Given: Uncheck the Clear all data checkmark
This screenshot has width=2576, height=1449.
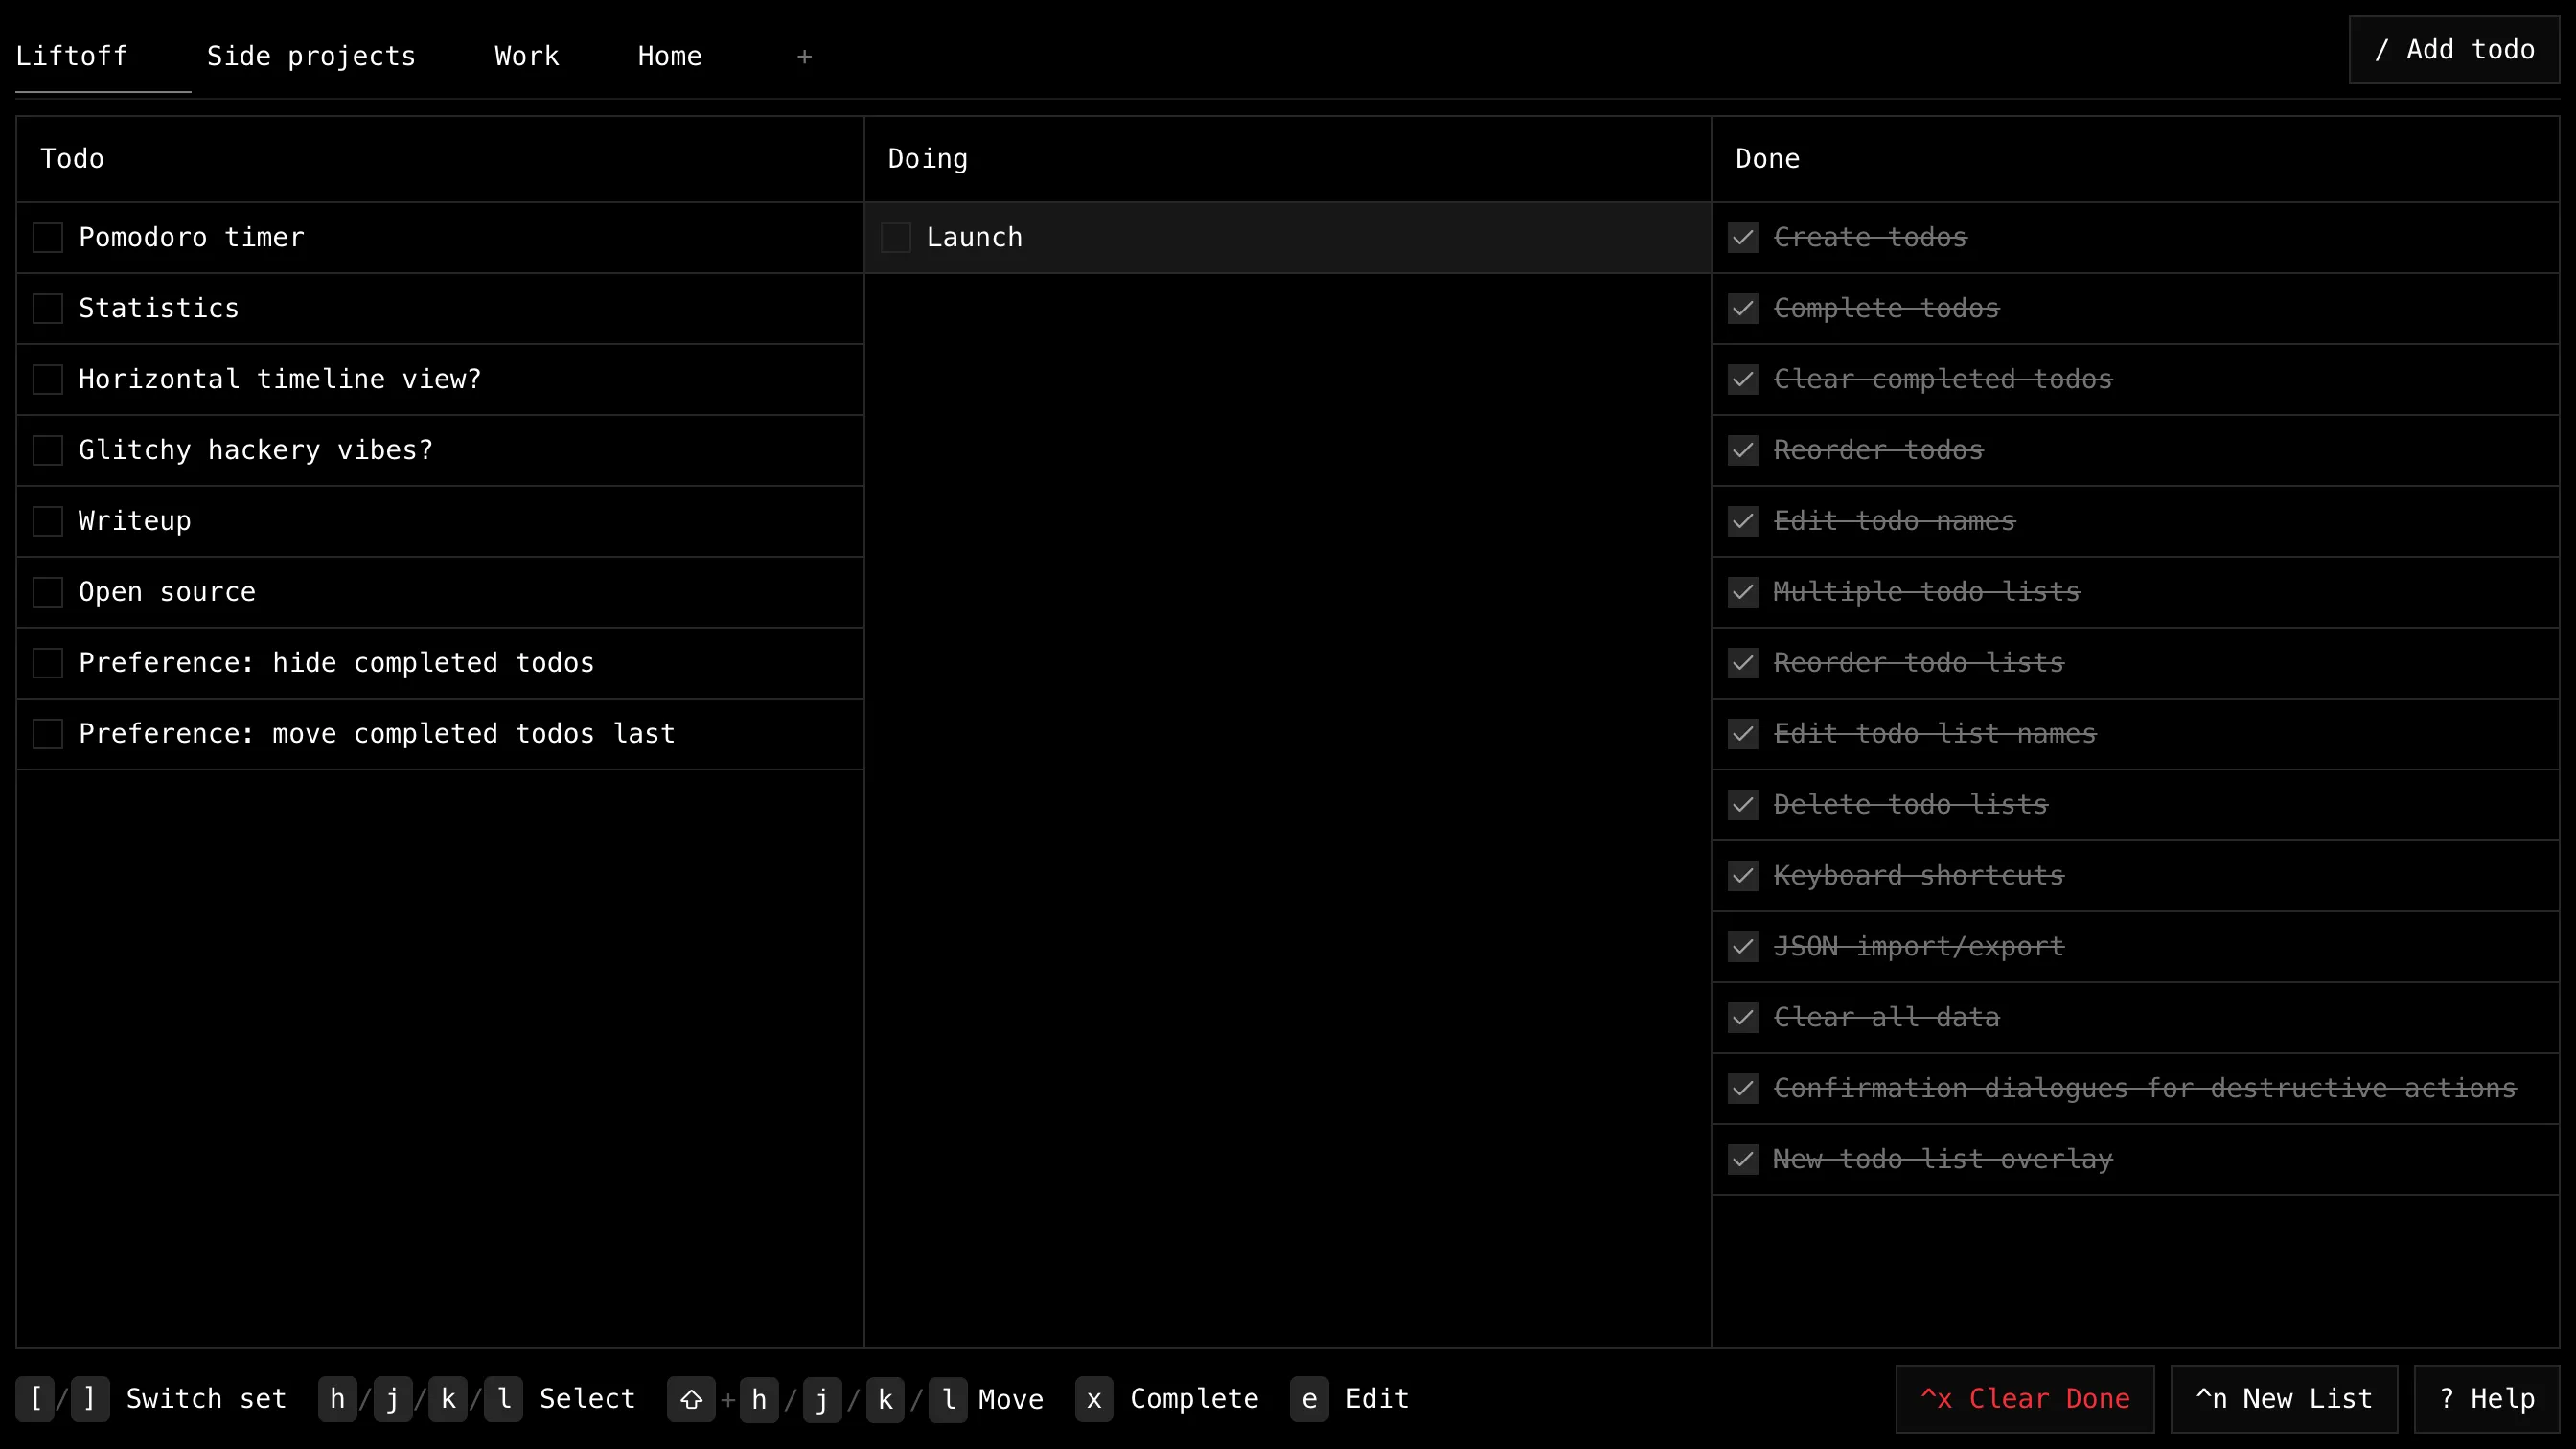Looking at the screenshot, I should click(x=1743, y=1019).
